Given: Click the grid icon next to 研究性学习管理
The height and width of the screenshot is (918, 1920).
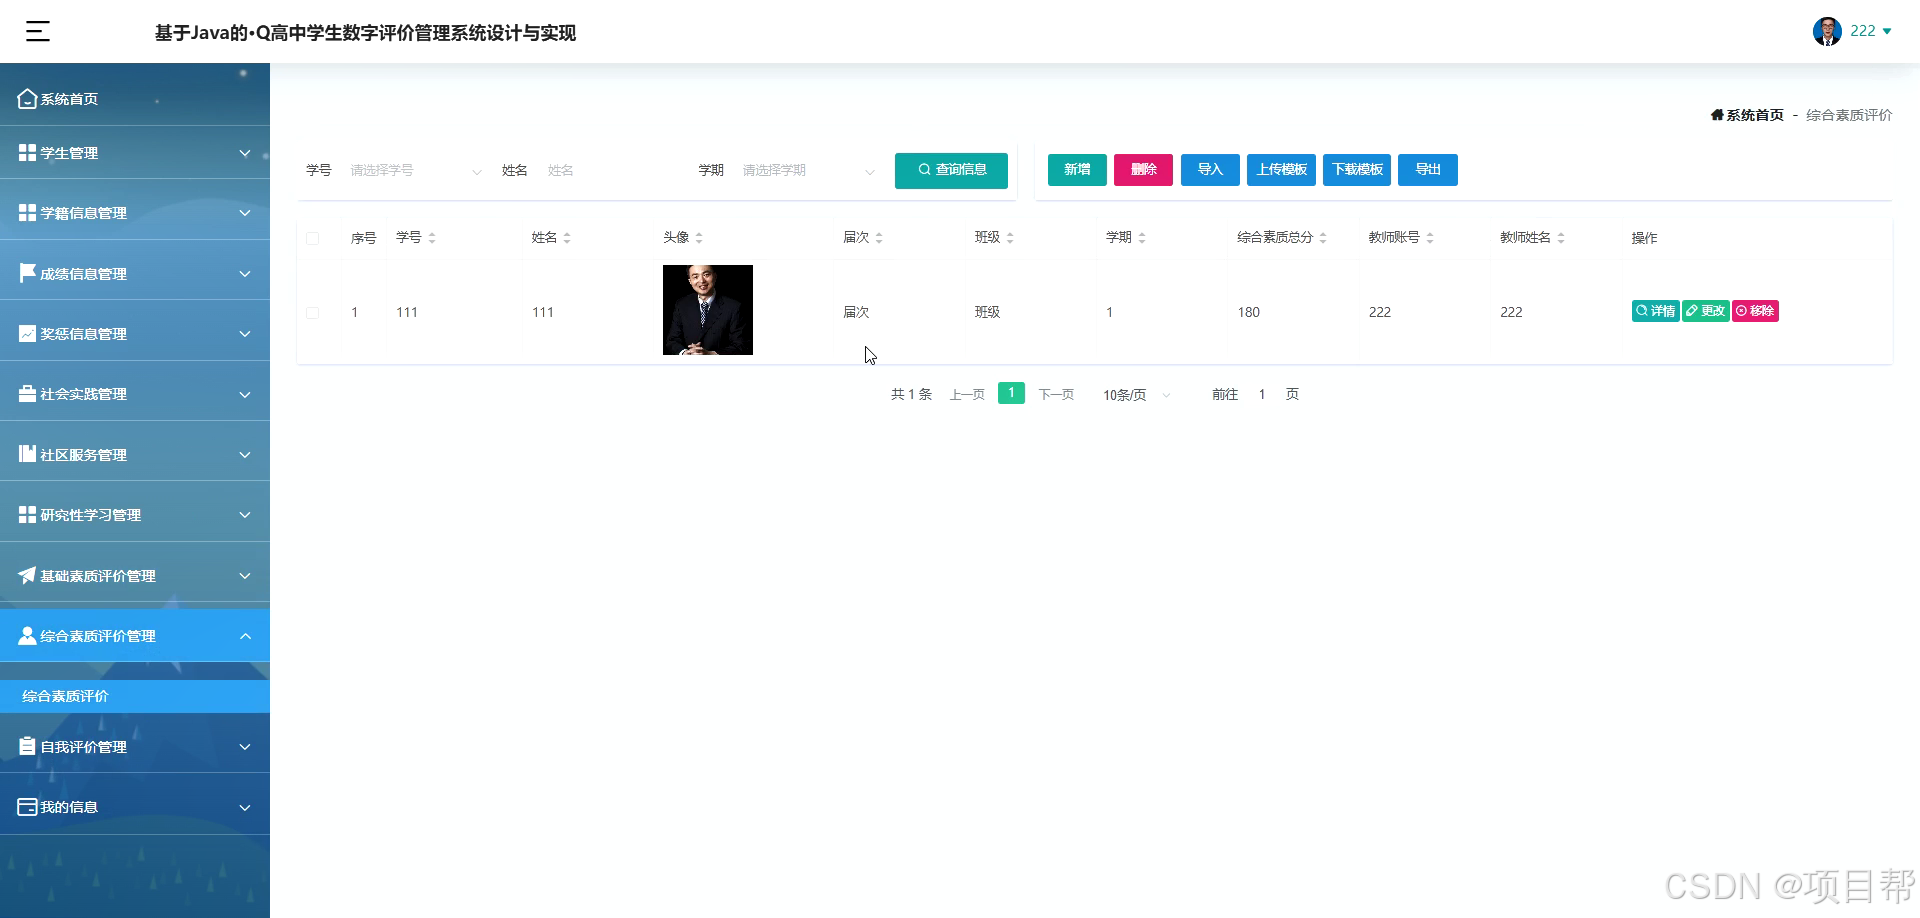Looking at the screenshot, I should tap(28, 515).
